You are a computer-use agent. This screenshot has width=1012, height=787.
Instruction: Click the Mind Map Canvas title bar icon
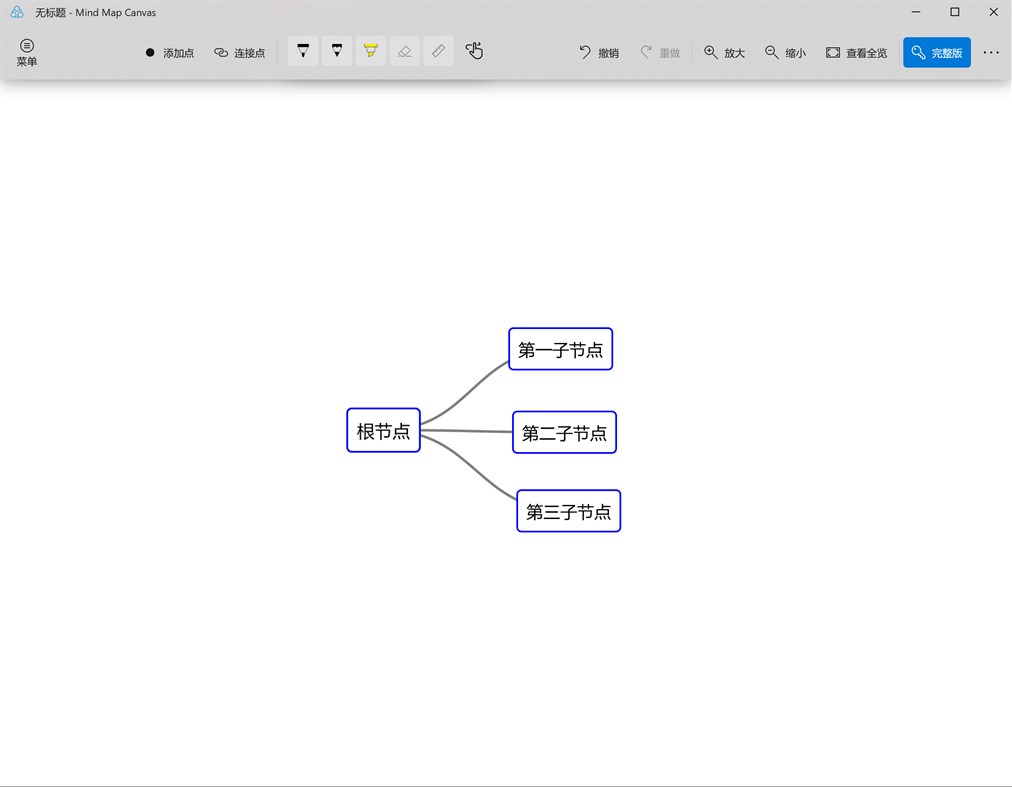pos(15,12)
